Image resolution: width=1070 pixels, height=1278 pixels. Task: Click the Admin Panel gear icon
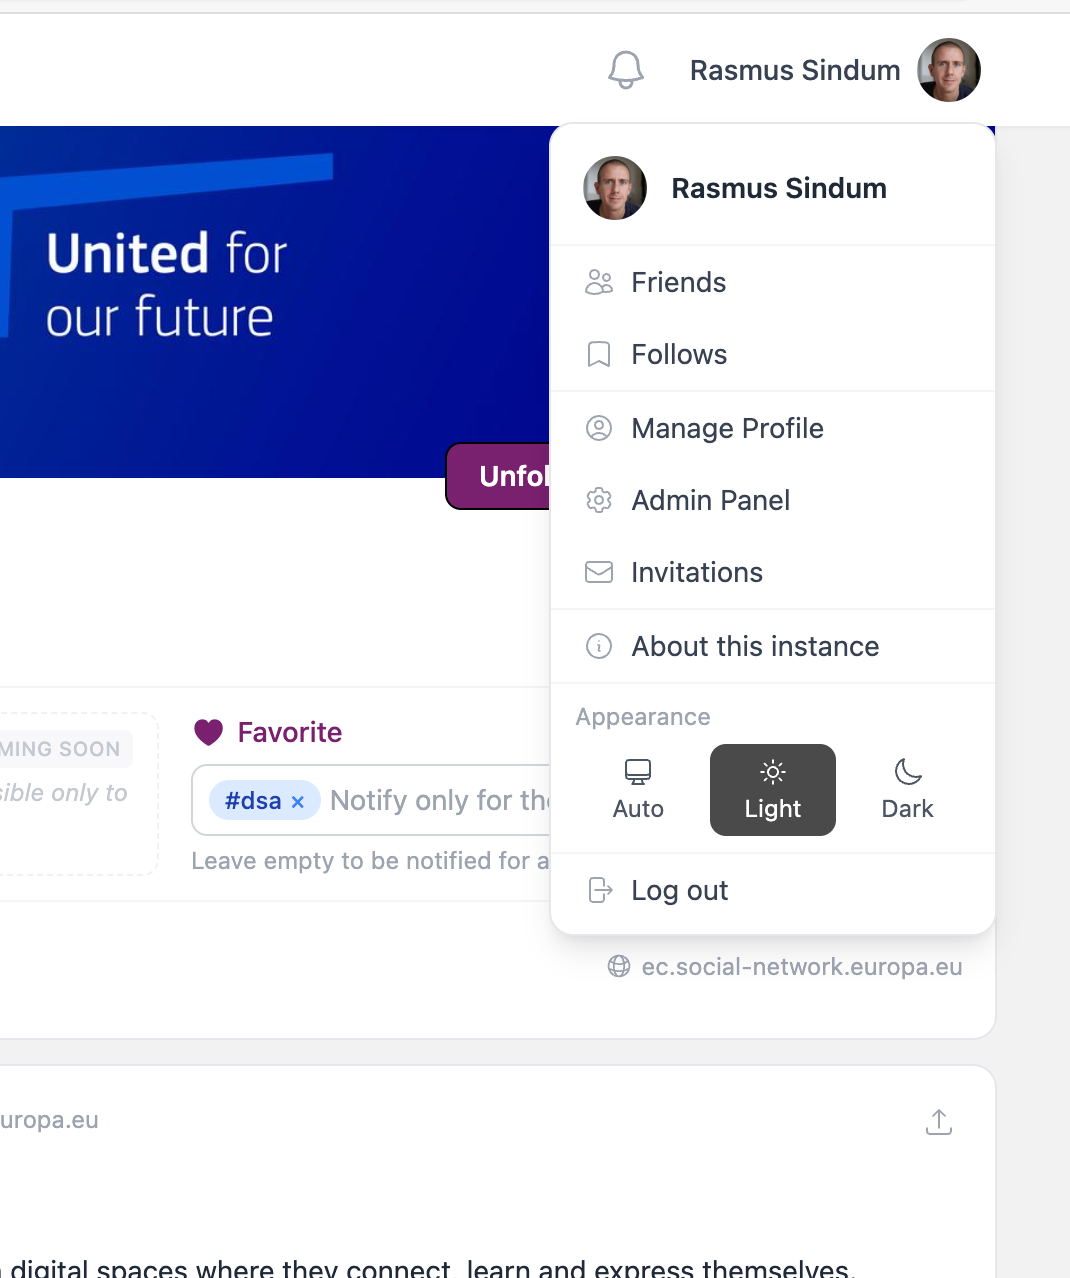599,500
